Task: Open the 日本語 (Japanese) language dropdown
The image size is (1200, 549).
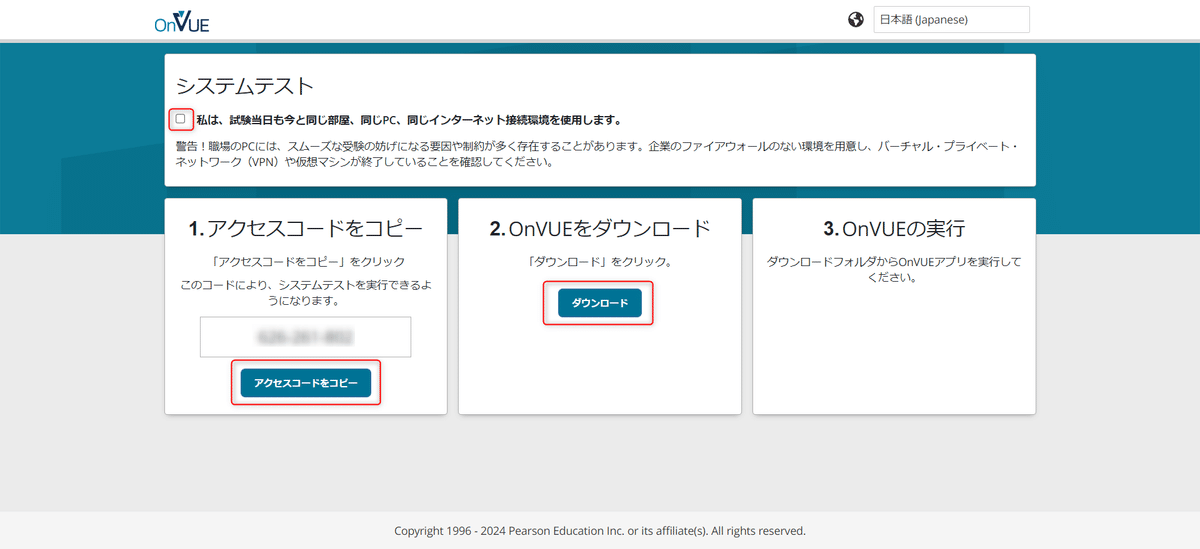Action: coord(951,19)
